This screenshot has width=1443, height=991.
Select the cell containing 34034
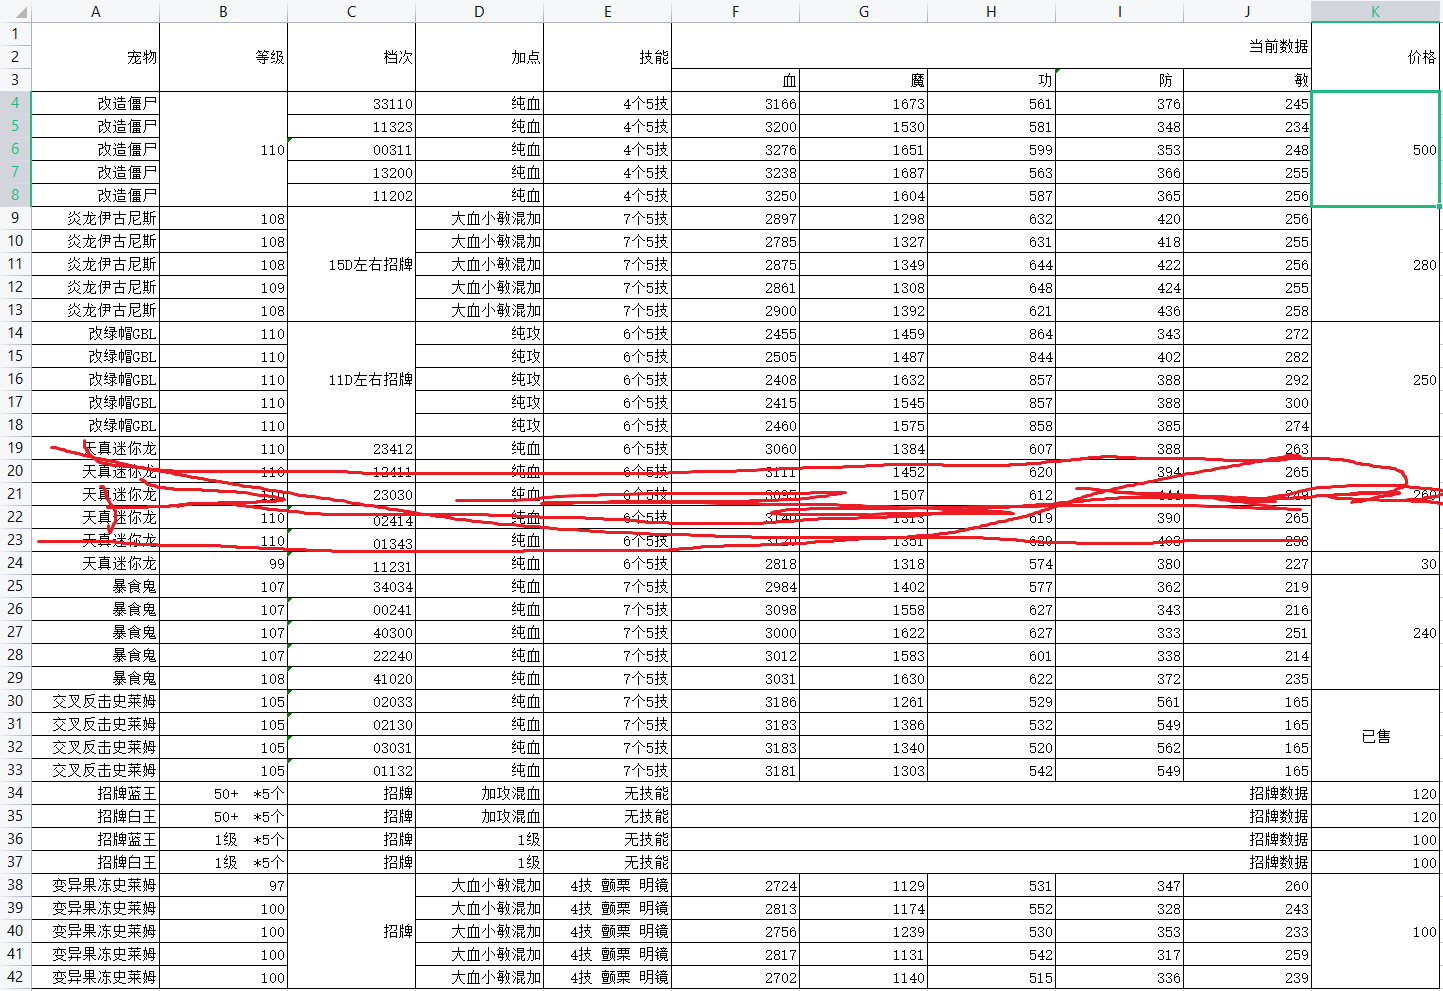coord(351,586)
